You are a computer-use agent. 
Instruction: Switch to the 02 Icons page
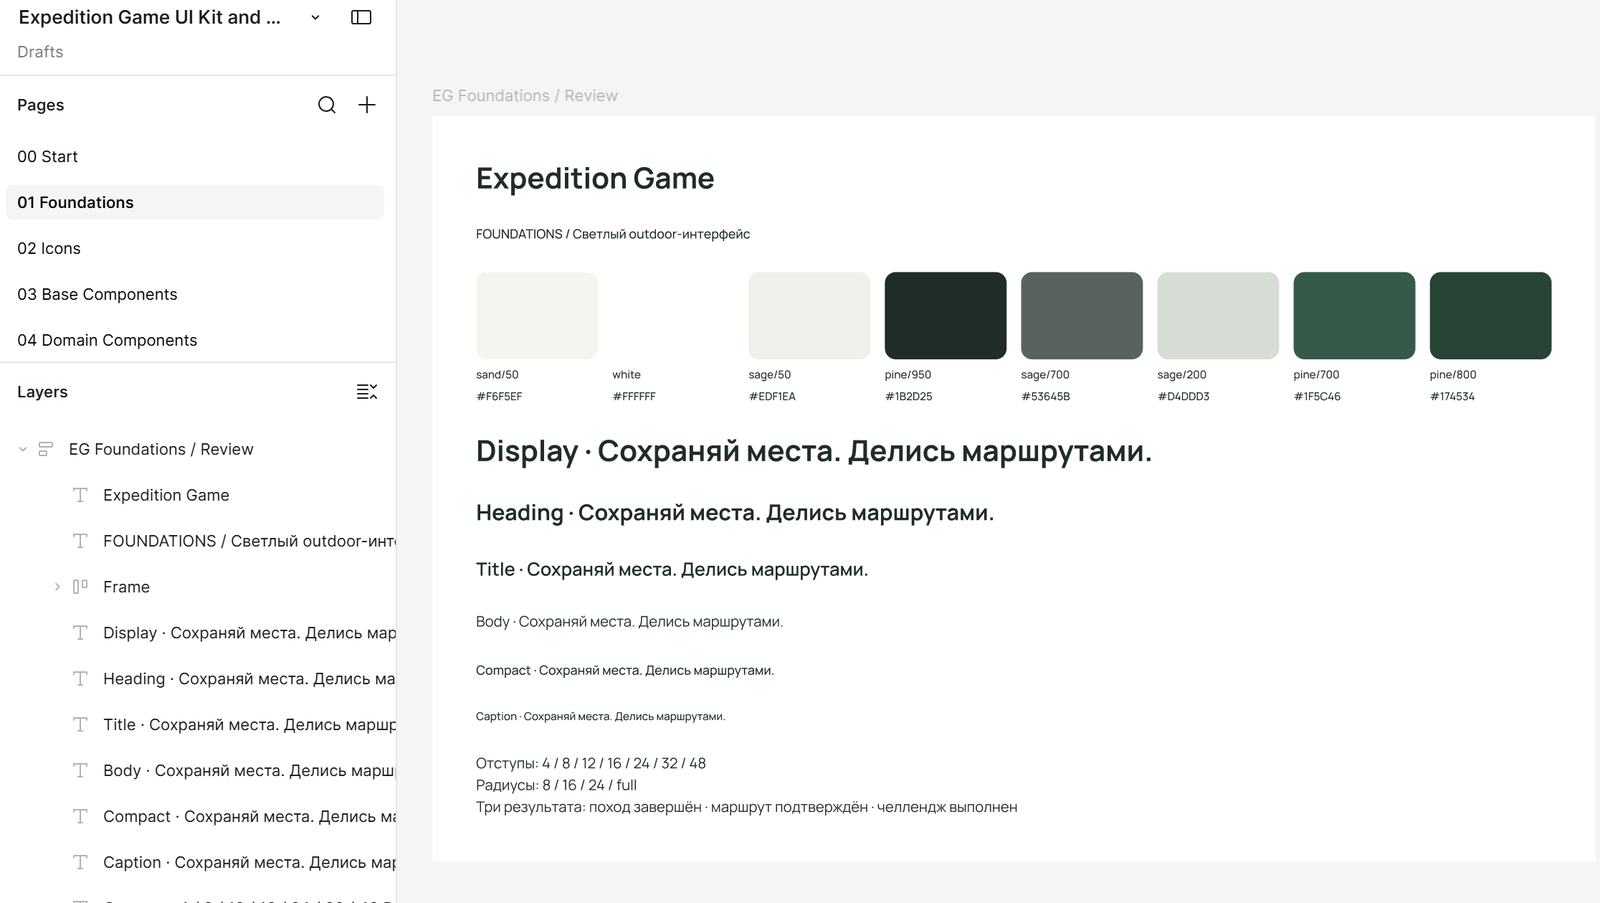click(x=195, y=248)
